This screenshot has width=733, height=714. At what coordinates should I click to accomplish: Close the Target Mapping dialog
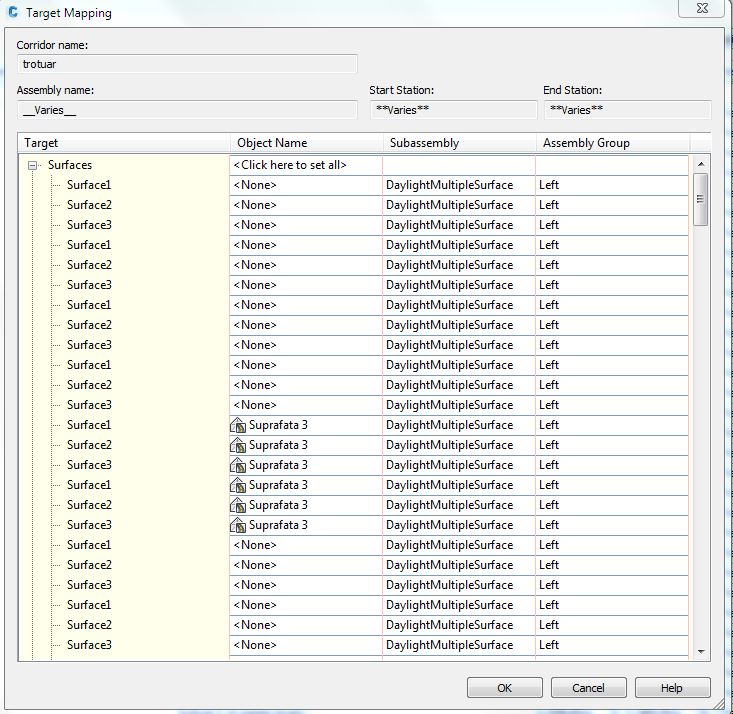[702, 8]
